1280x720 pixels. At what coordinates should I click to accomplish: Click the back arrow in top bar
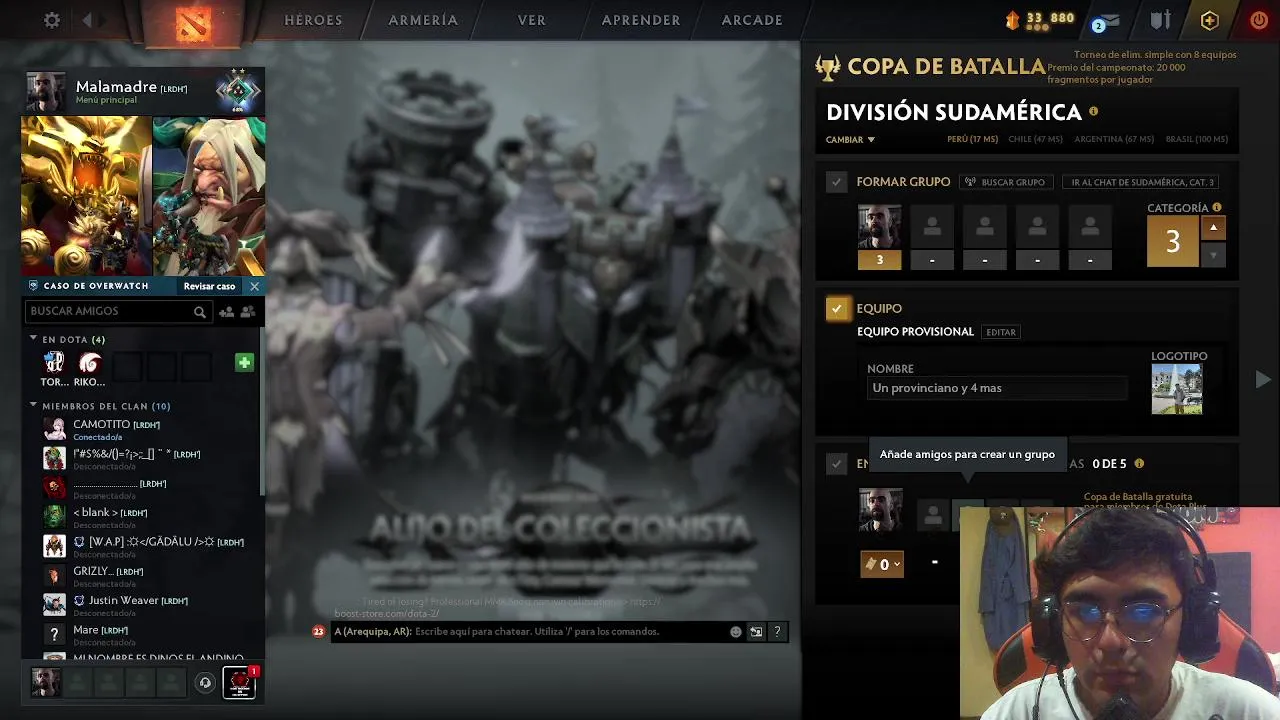coord(88,20)
